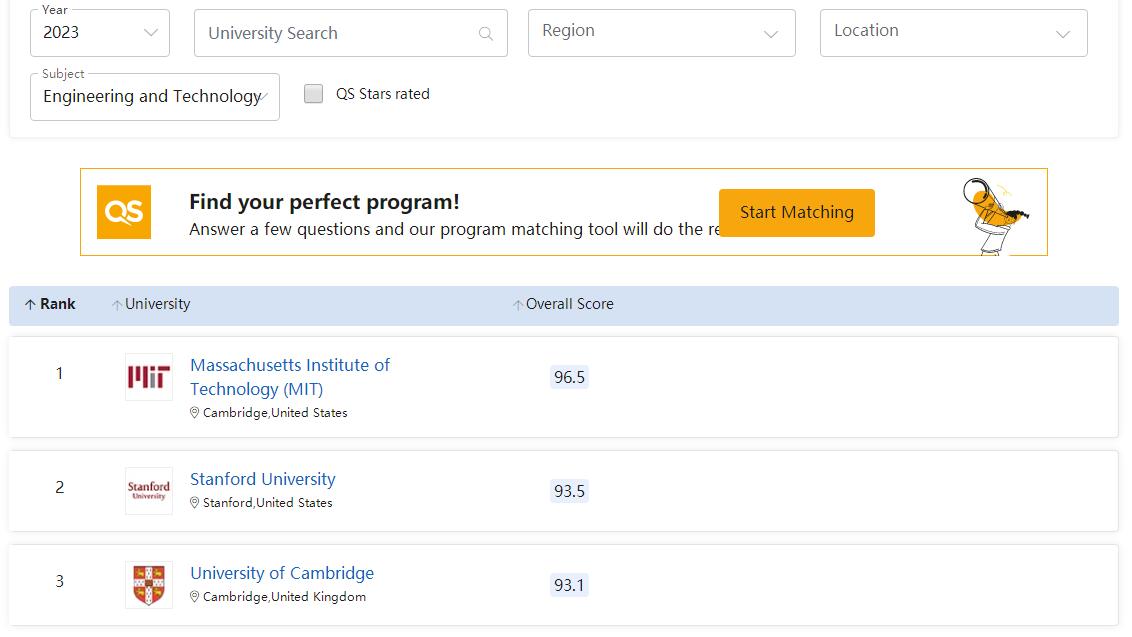Open the Location dropdown
Viewport: 1132px width, 637px height.
pos(952,33)
